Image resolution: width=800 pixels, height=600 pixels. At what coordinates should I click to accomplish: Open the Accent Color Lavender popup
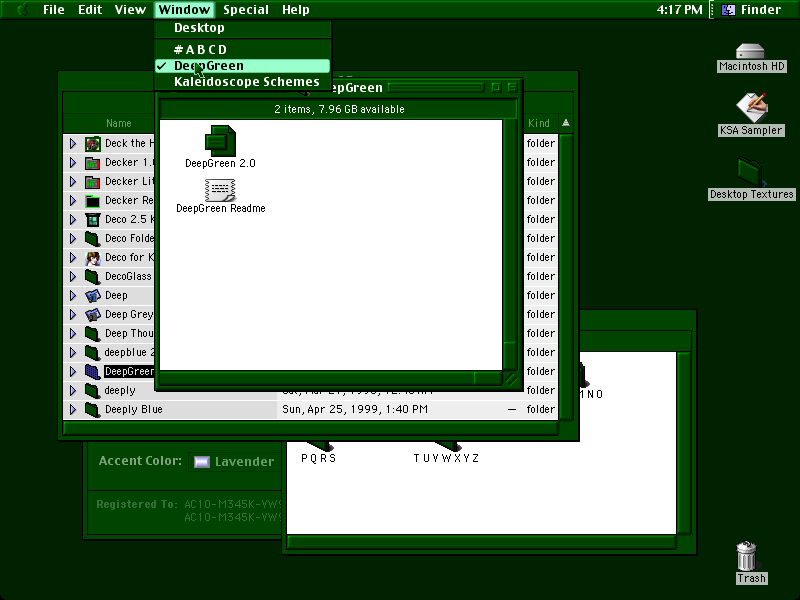click(x=236, y=461)
